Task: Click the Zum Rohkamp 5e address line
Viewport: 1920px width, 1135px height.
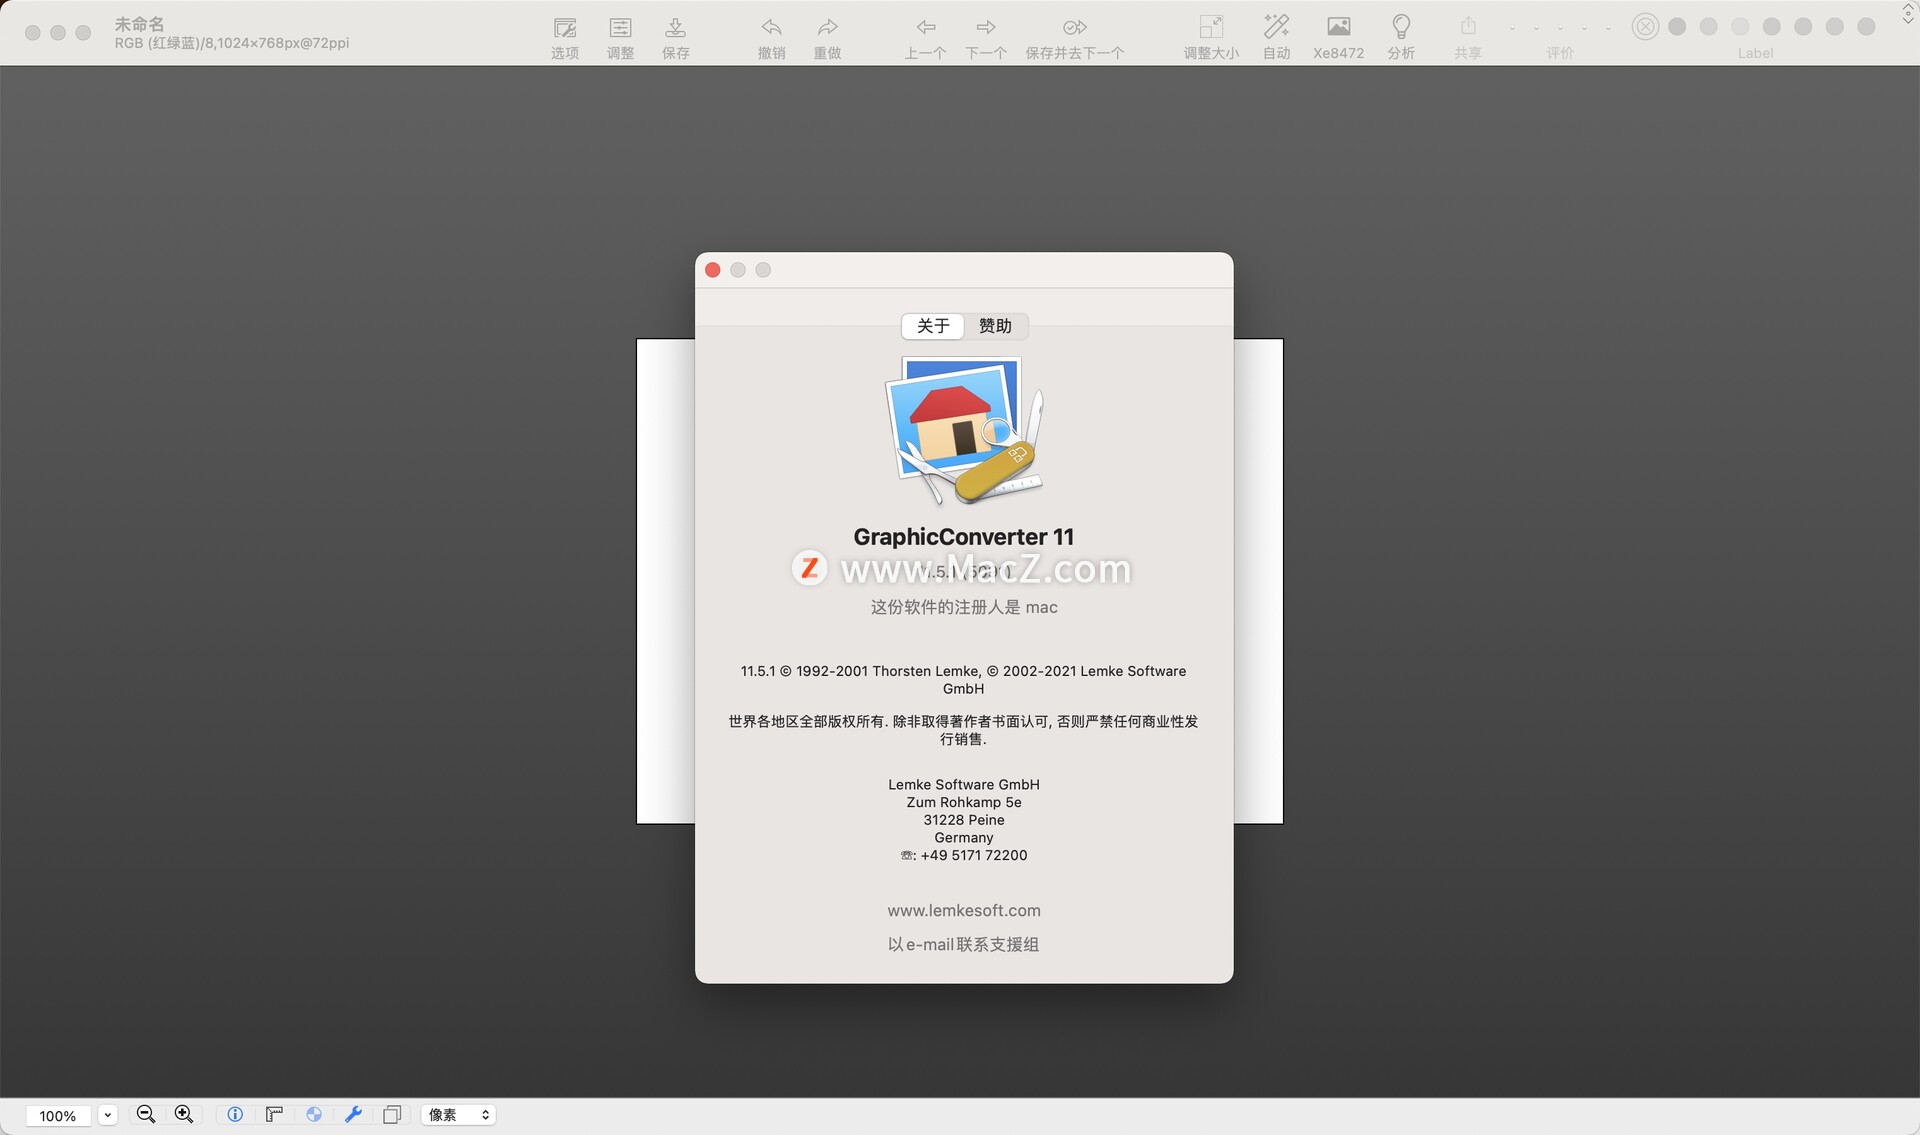Action: [x=964, y=802]
